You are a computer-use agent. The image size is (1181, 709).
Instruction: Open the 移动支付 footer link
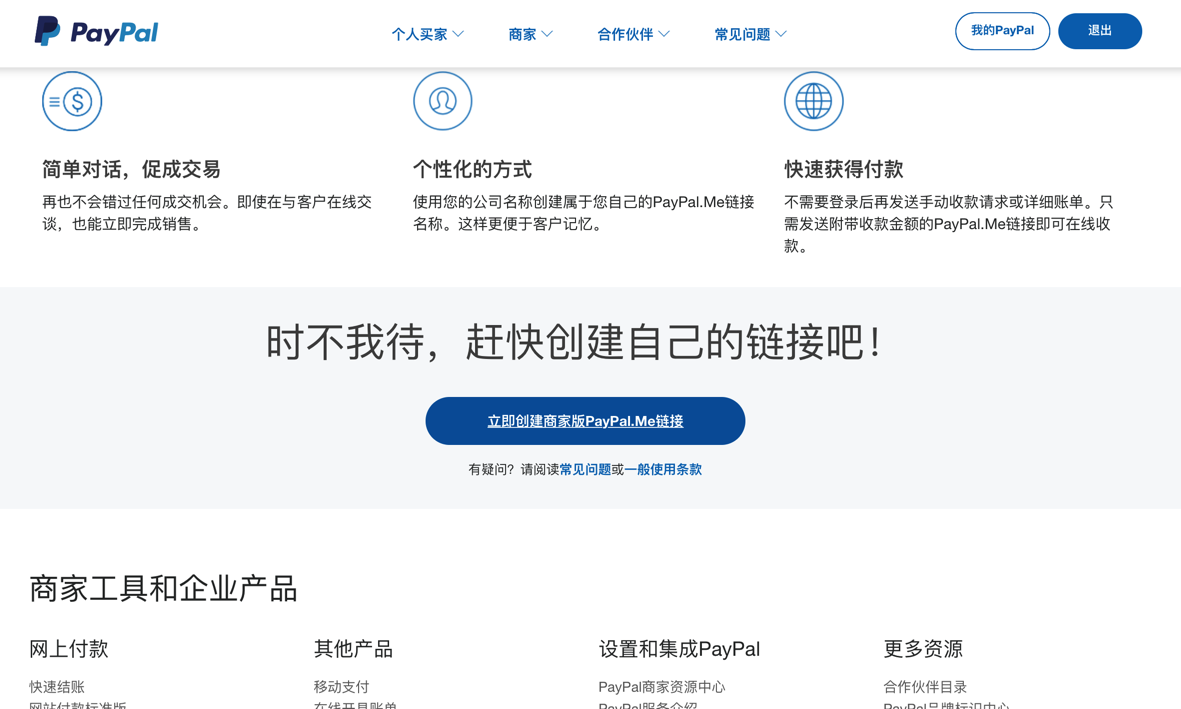tap(341, 686)
